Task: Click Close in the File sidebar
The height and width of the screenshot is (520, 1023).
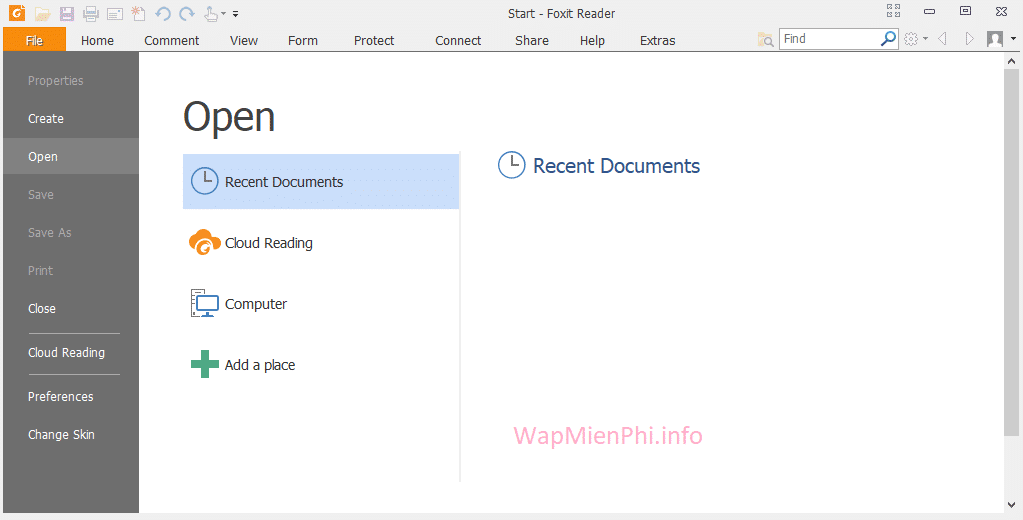Action: [x=70, y=309]
